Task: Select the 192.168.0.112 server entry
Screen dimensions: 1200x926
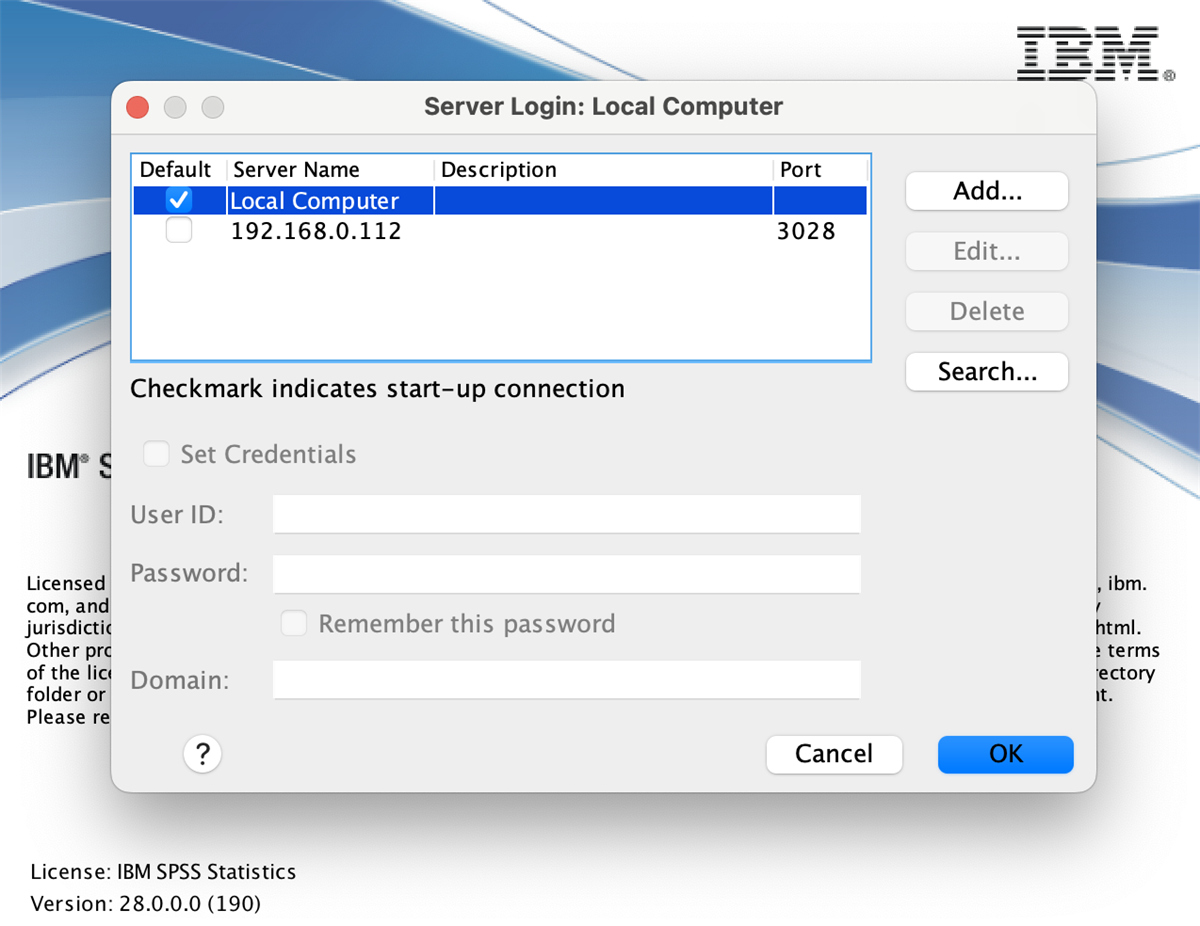Action: (x=316, y=232)
